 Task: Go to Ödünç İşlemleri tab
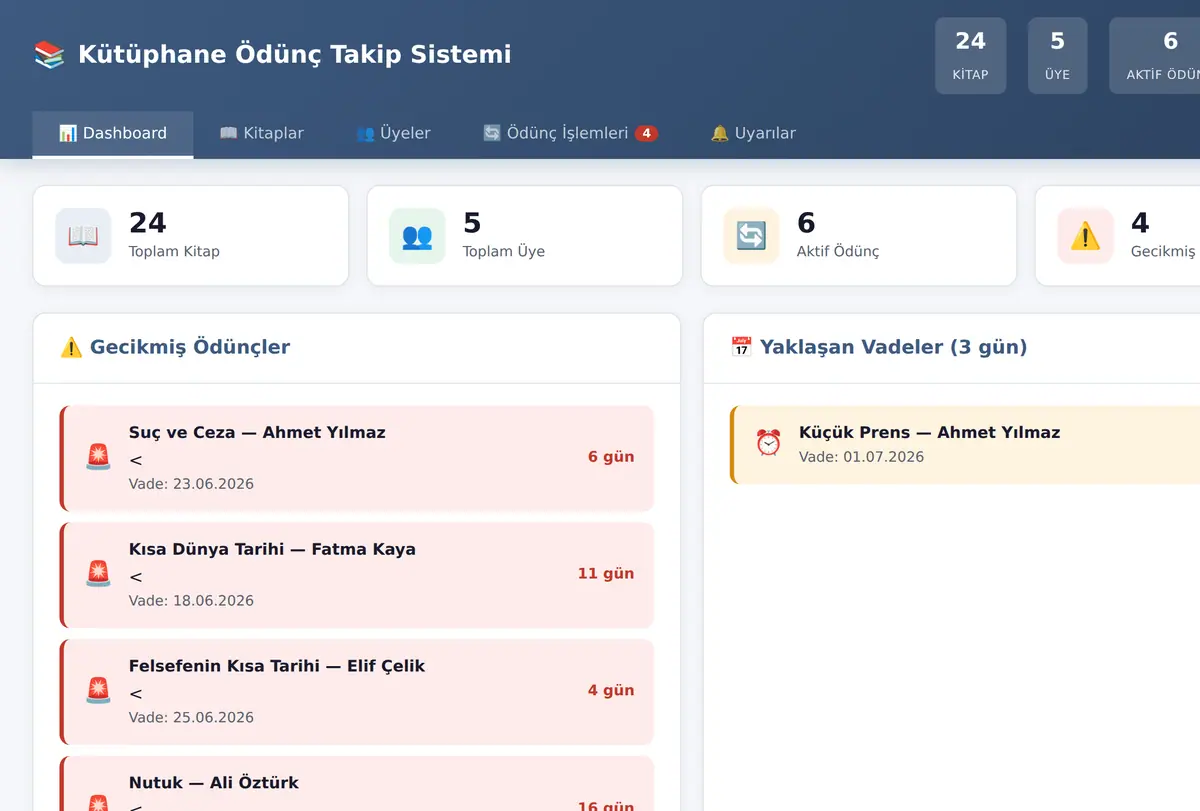(570, 133)
